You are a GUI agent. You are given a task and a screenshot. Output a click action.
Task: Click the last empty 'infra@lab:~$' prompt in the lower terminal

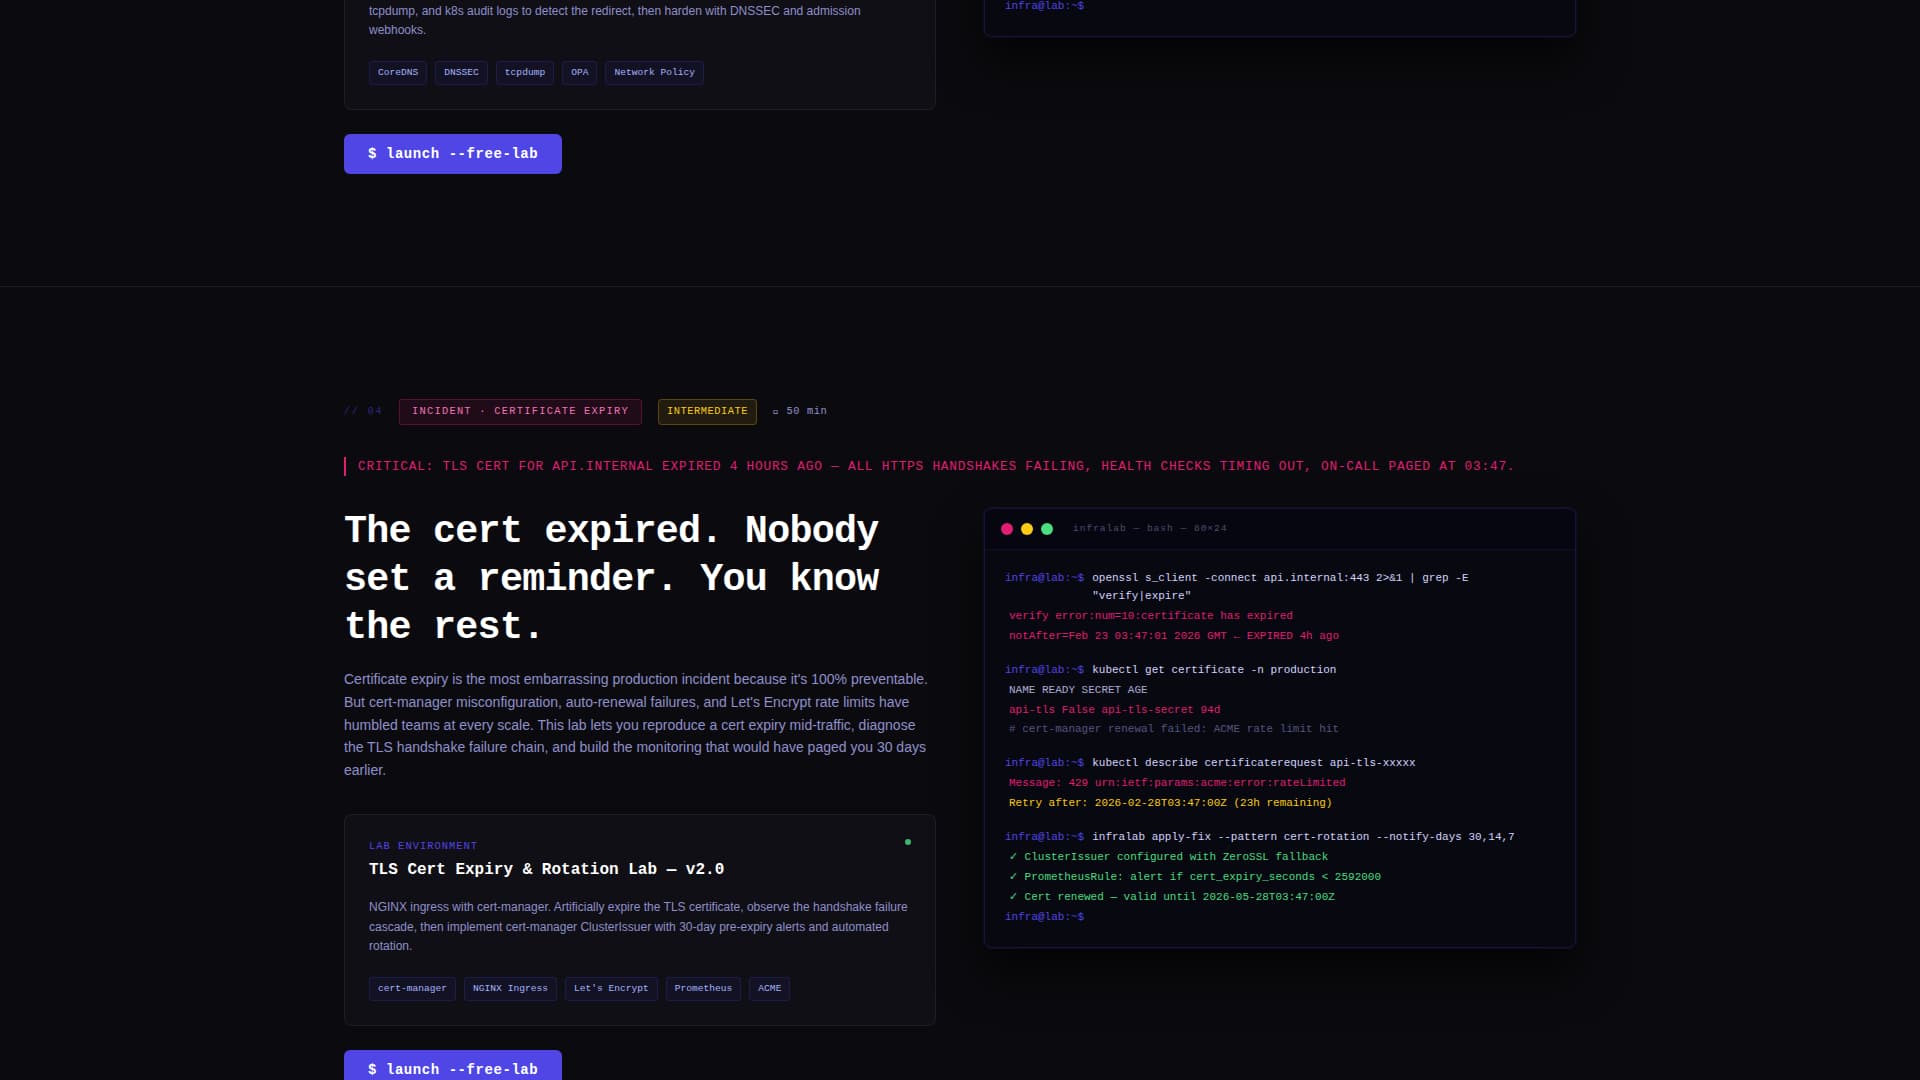click(x=1044, y=917)
